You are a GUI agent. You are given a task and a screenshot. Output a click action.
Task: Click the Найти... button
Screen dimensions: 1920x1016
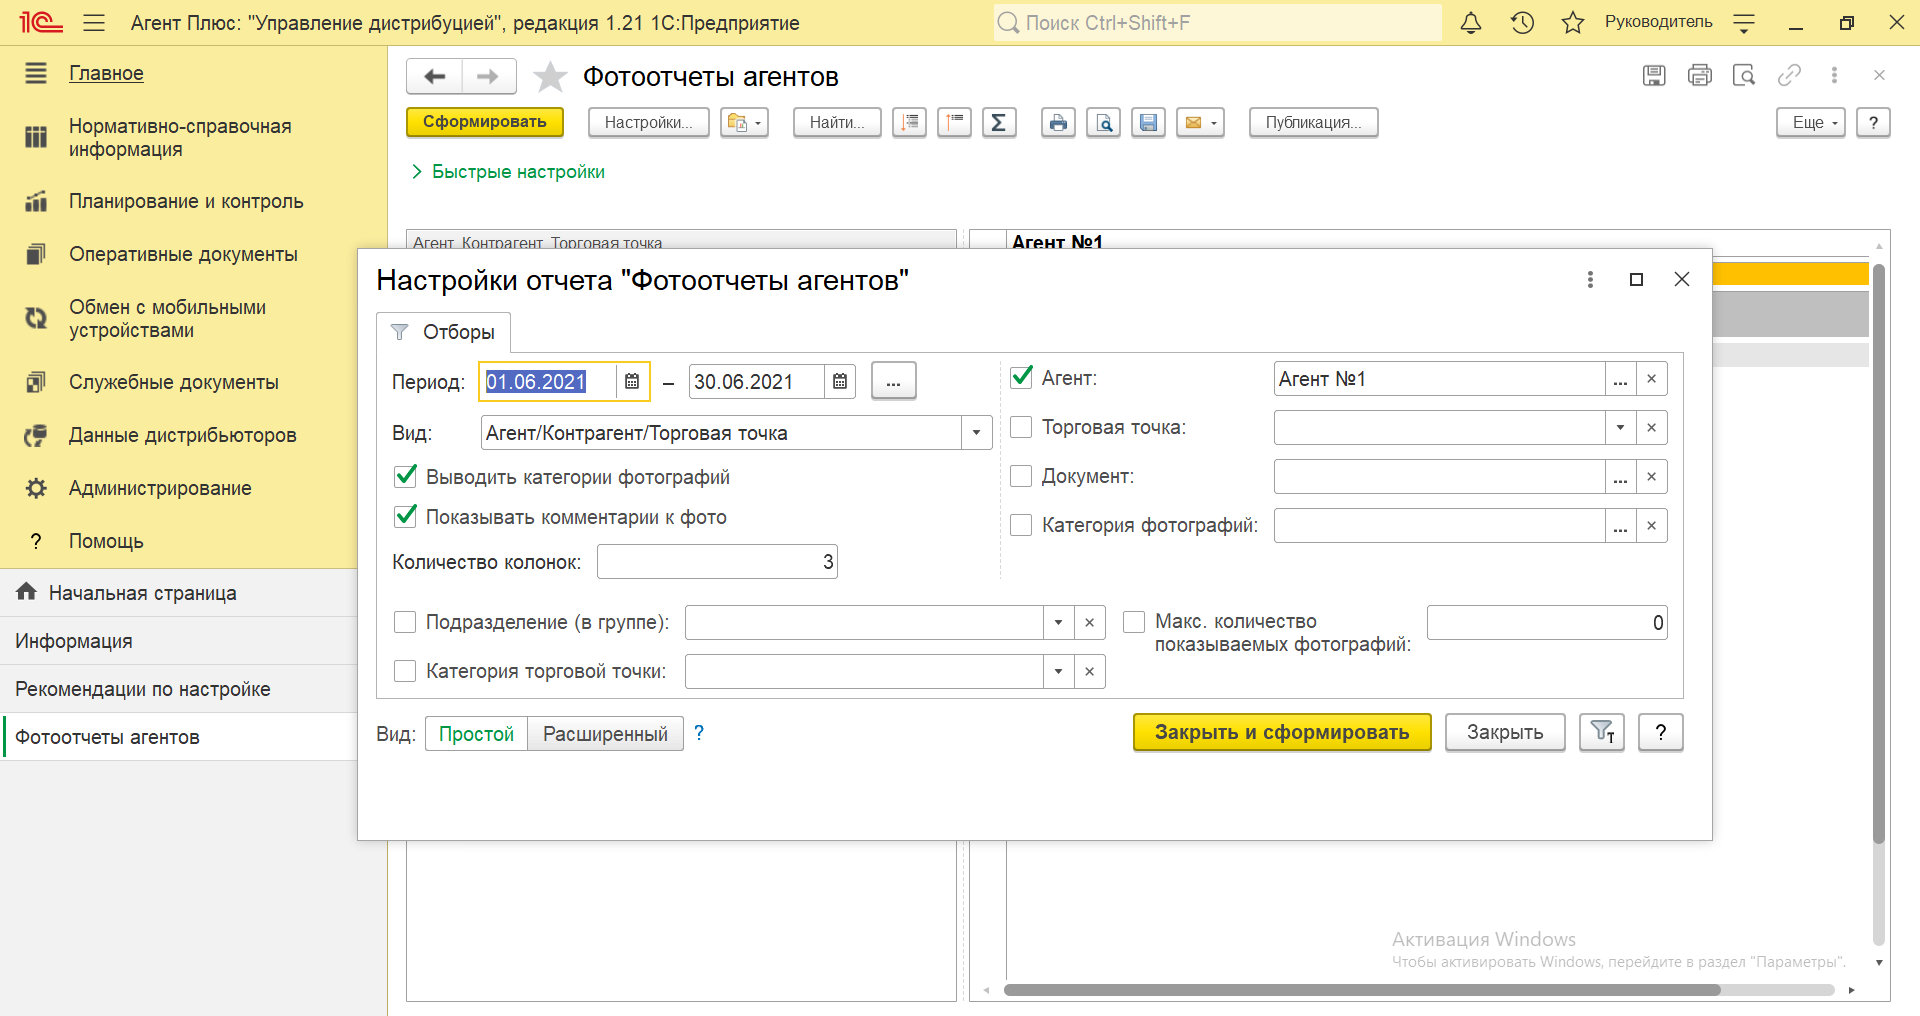pyautogui.click(x=837, y=122)
